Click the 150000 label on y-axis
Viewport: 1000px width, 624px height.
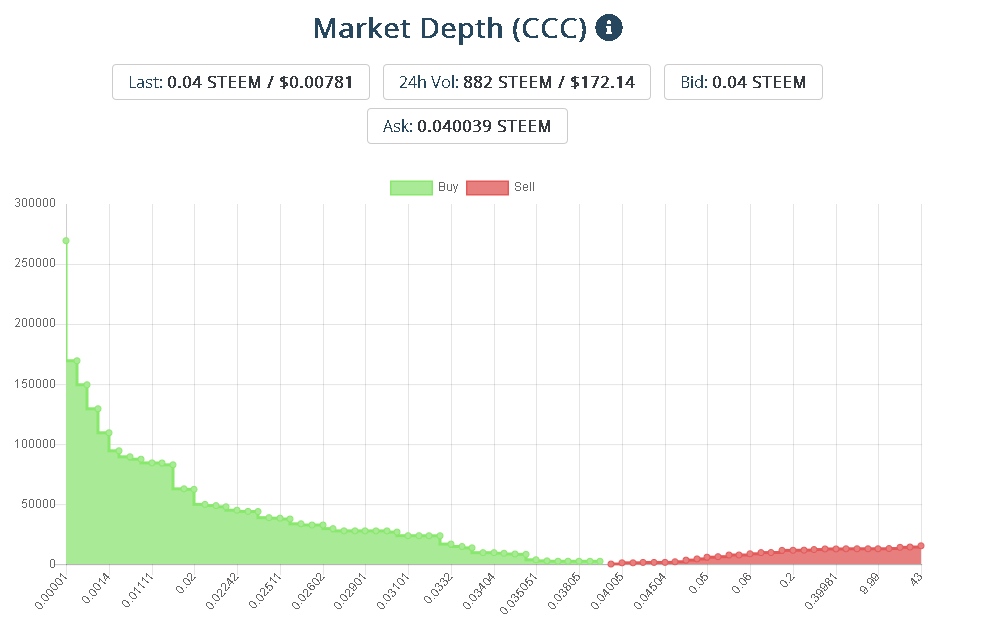click(x=36, y=384)
